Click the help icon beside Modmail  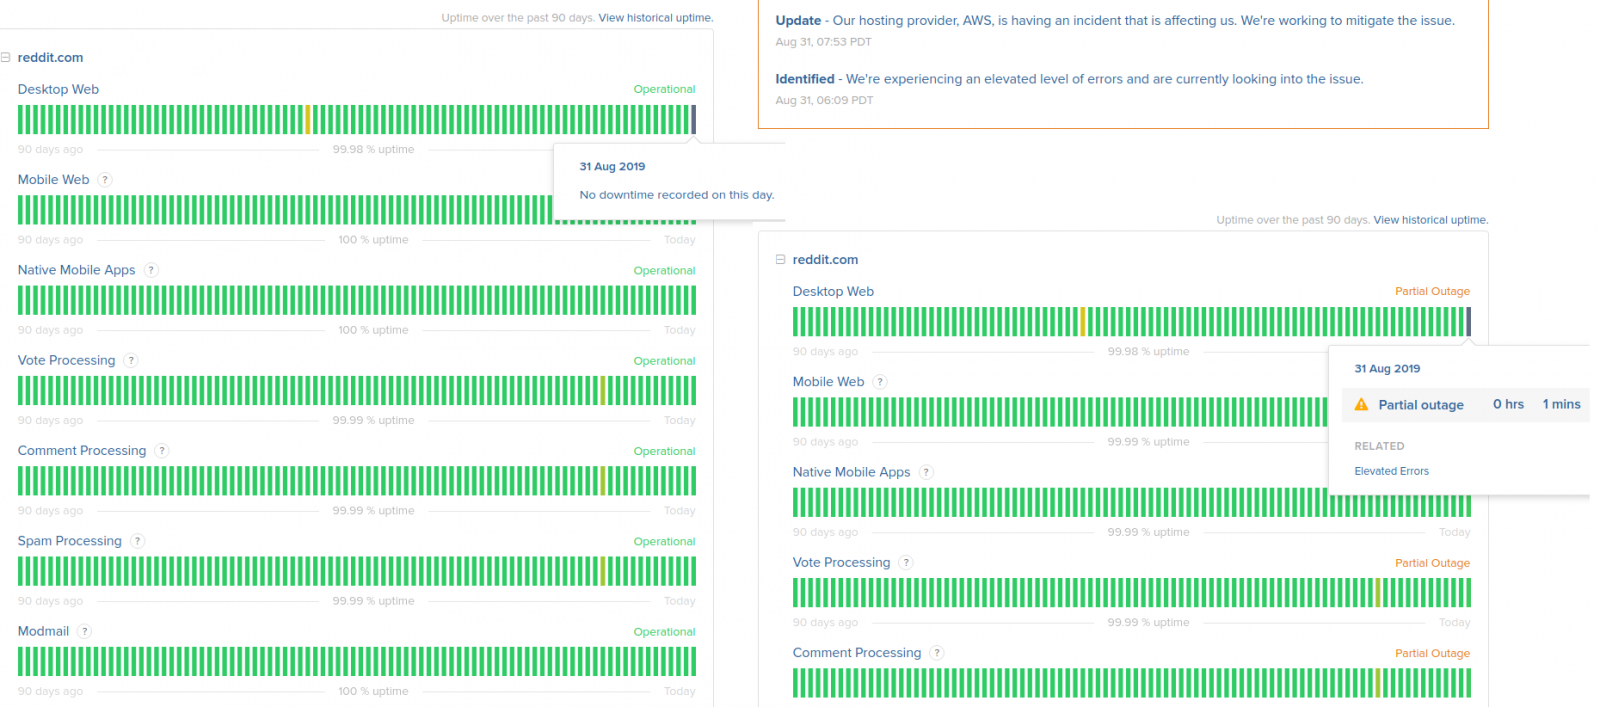(x=85, y=632)
